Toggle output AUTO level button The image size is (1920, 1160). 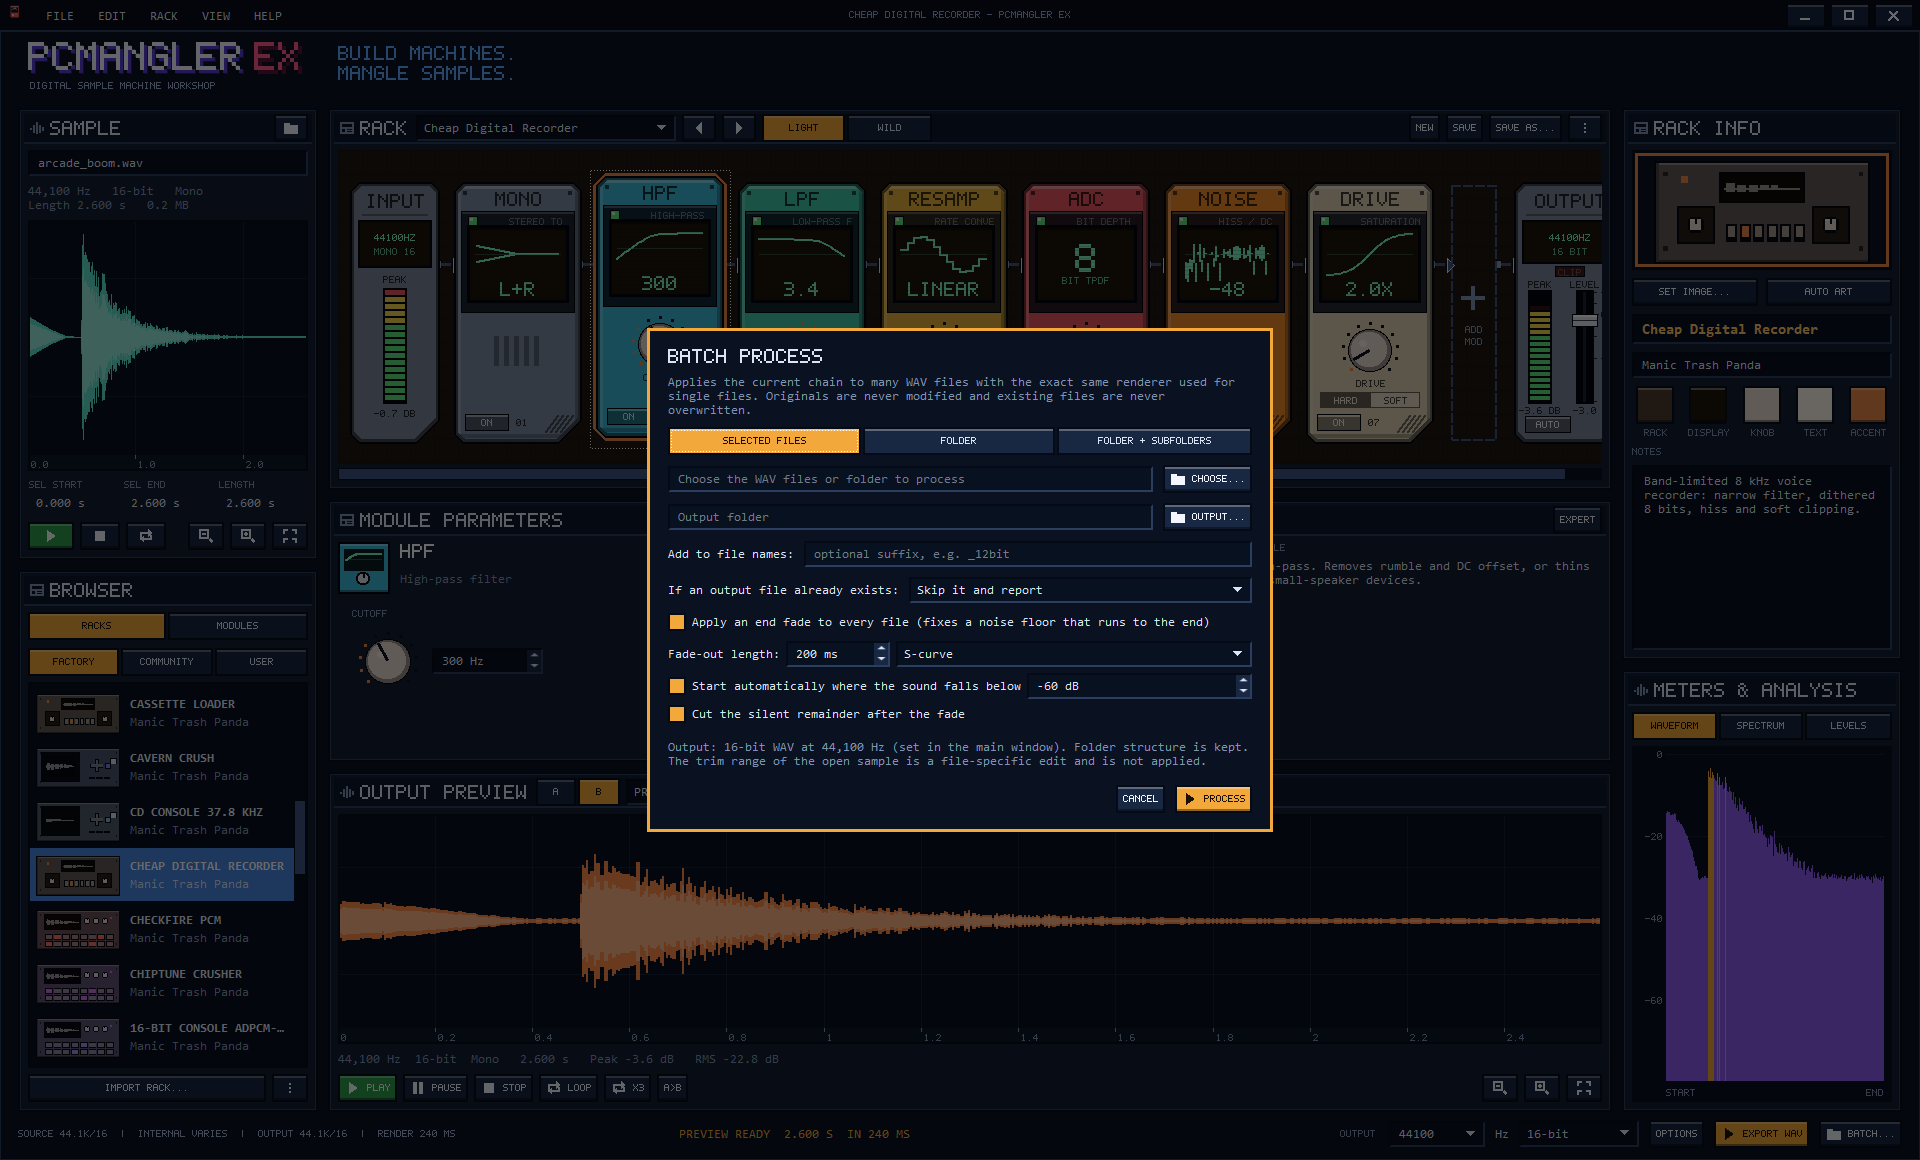[1547, 425]
